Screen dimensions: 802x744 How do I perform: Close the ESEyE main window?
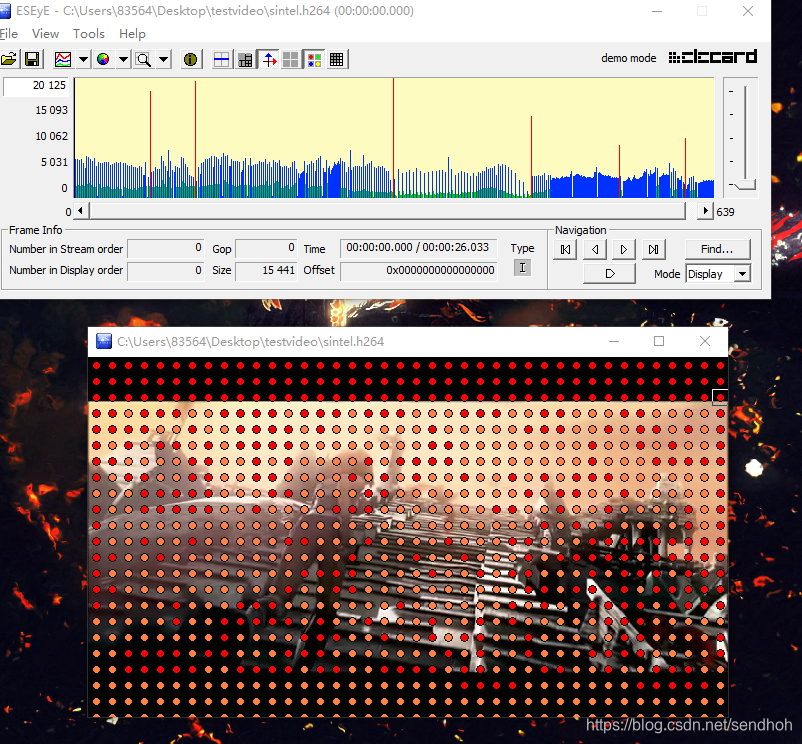pyautogui.click(x=748, y=11)
